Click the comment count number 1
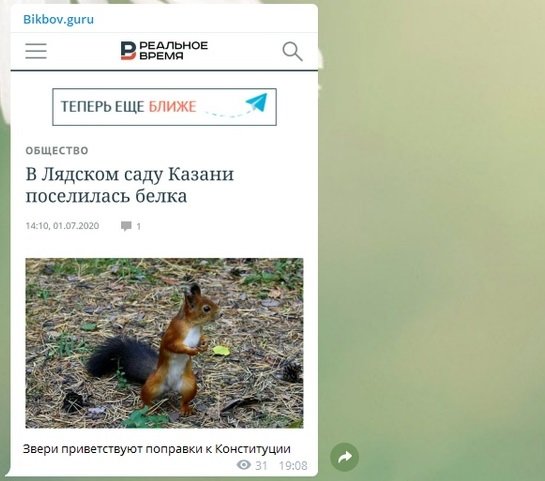The image size is (545, 481). (x=139, y=227)
